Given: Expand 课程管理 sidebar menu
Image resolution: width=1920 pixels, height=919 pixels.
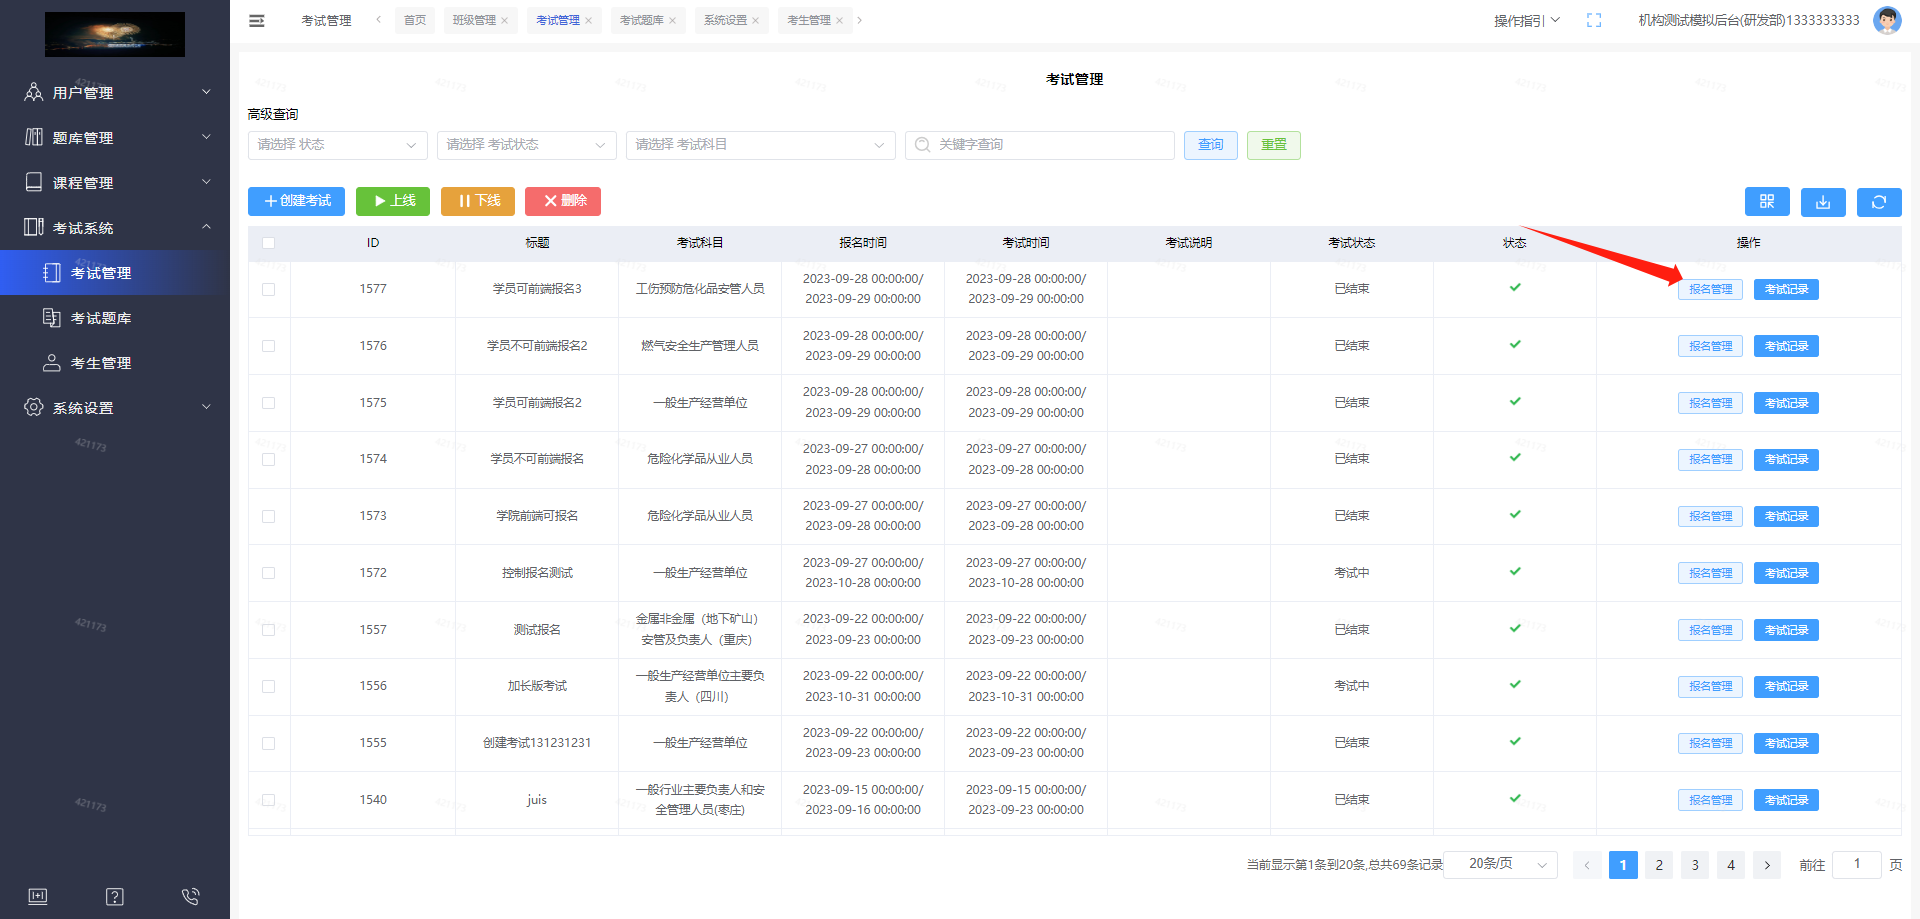Looking at the screenshot, I should (x=115, y=182).
